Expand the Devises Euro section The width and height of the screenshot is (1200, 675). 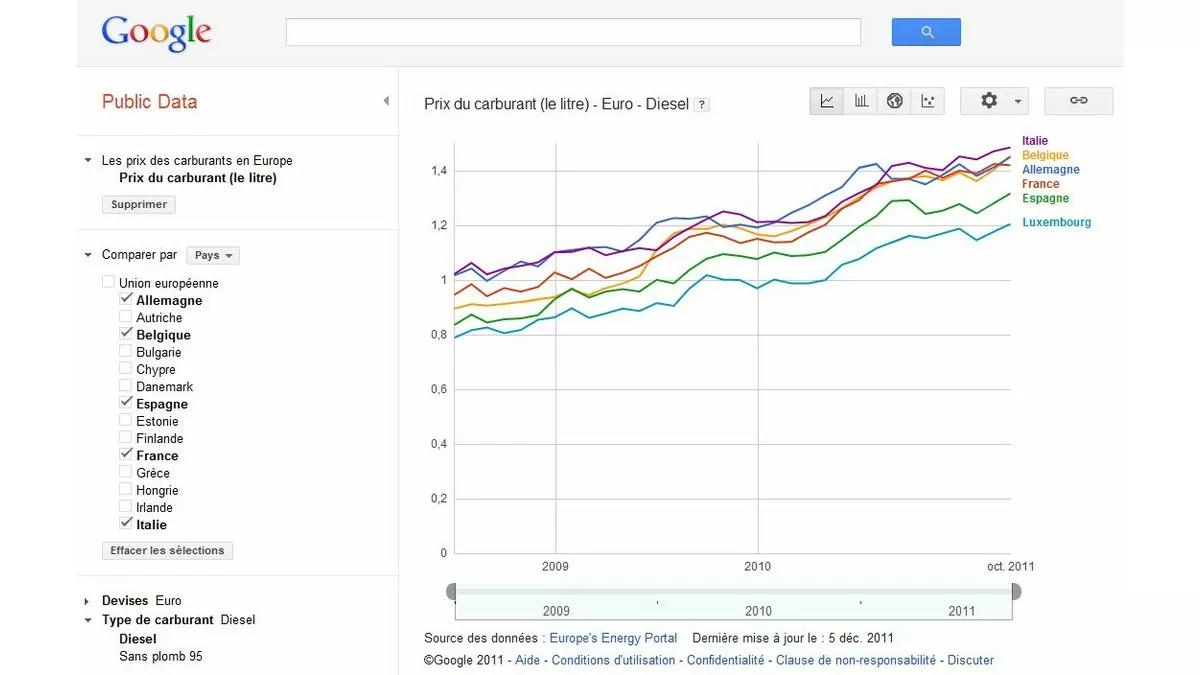(x=88, y=600)
